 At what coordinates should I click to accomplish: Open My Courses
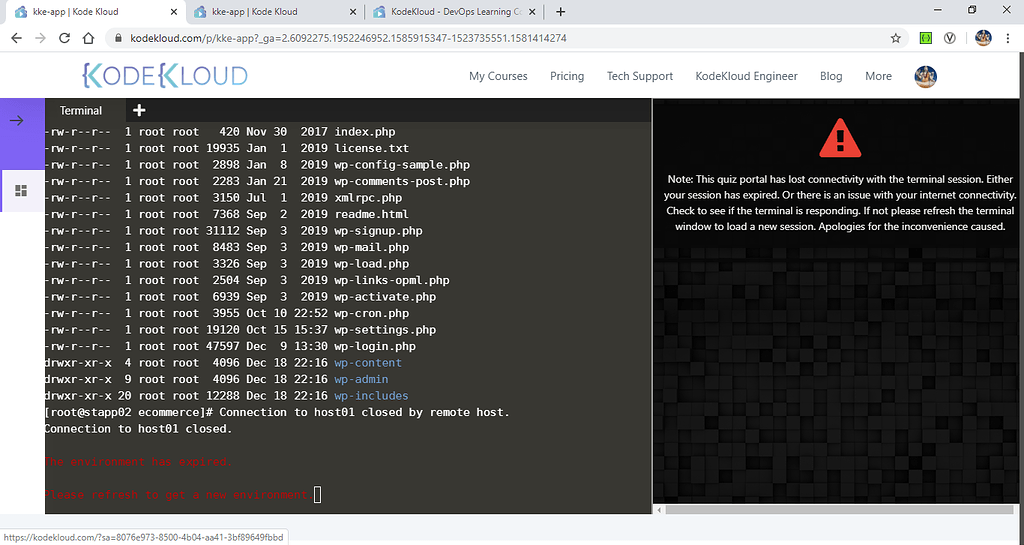point(498,76)
